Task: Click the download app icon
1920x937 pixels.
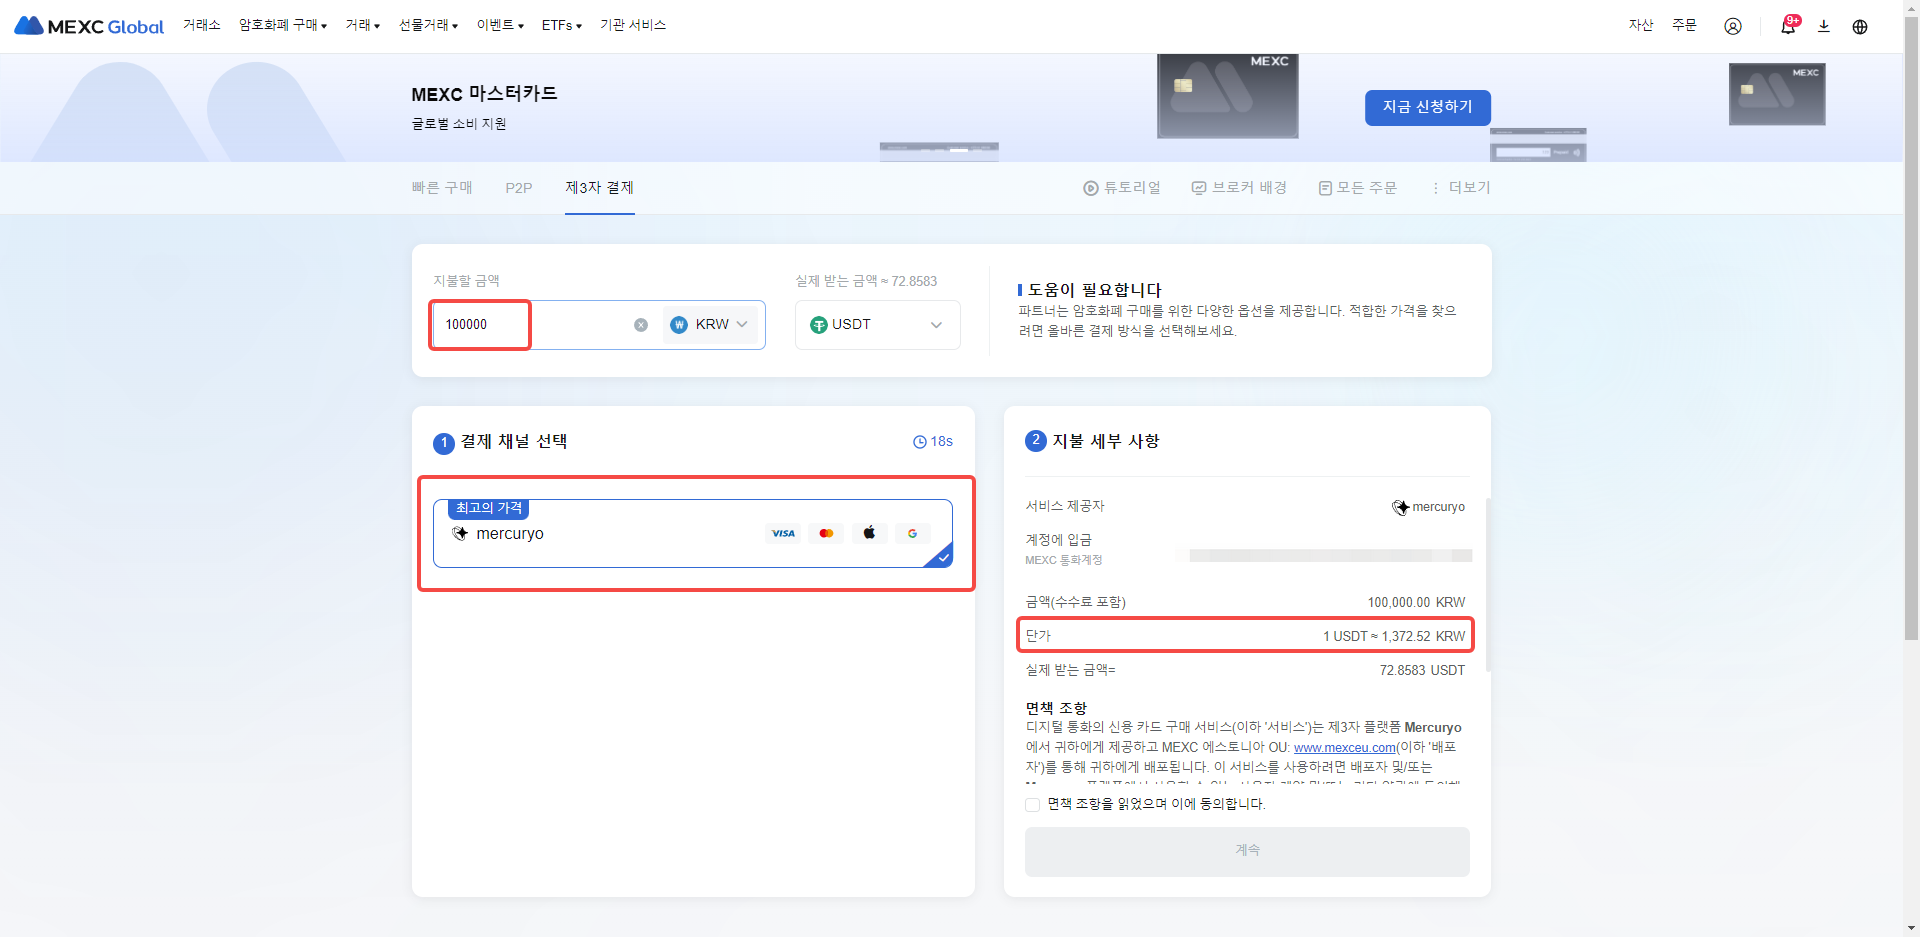Action: tap(1823, 26)
